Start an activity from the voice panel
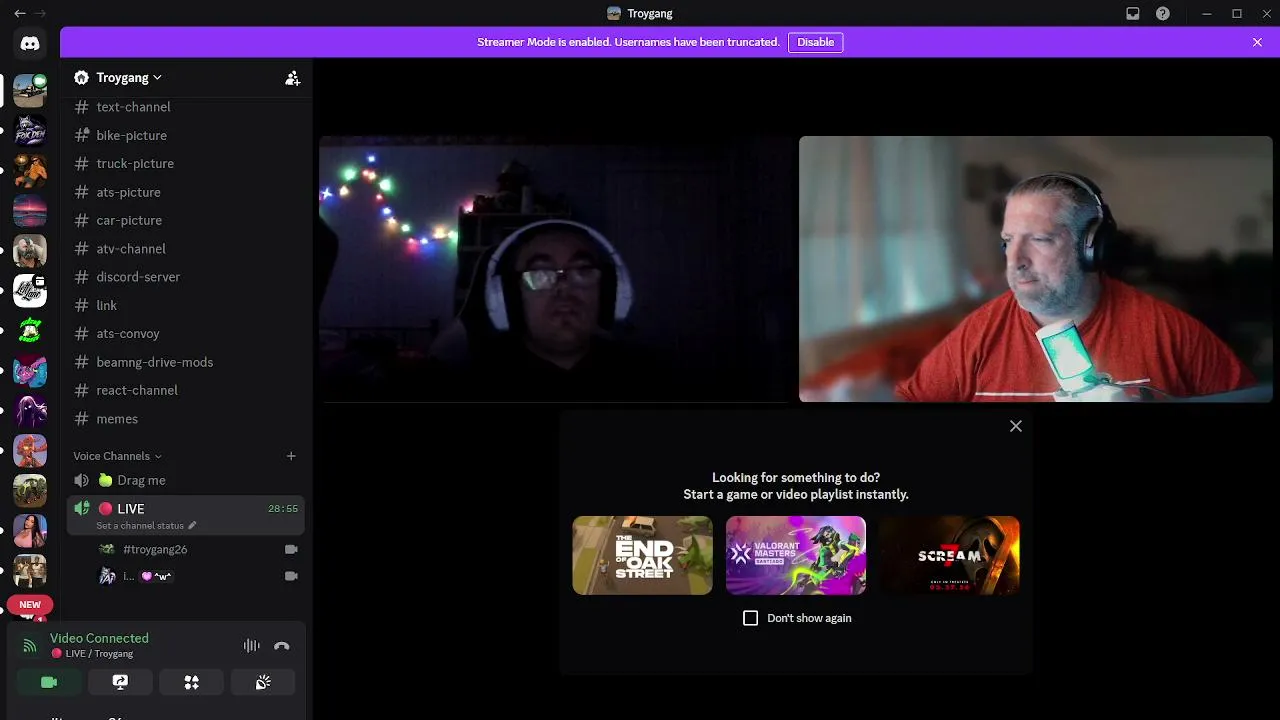Screen dimensions: 1280x720 tap(191, 682)
